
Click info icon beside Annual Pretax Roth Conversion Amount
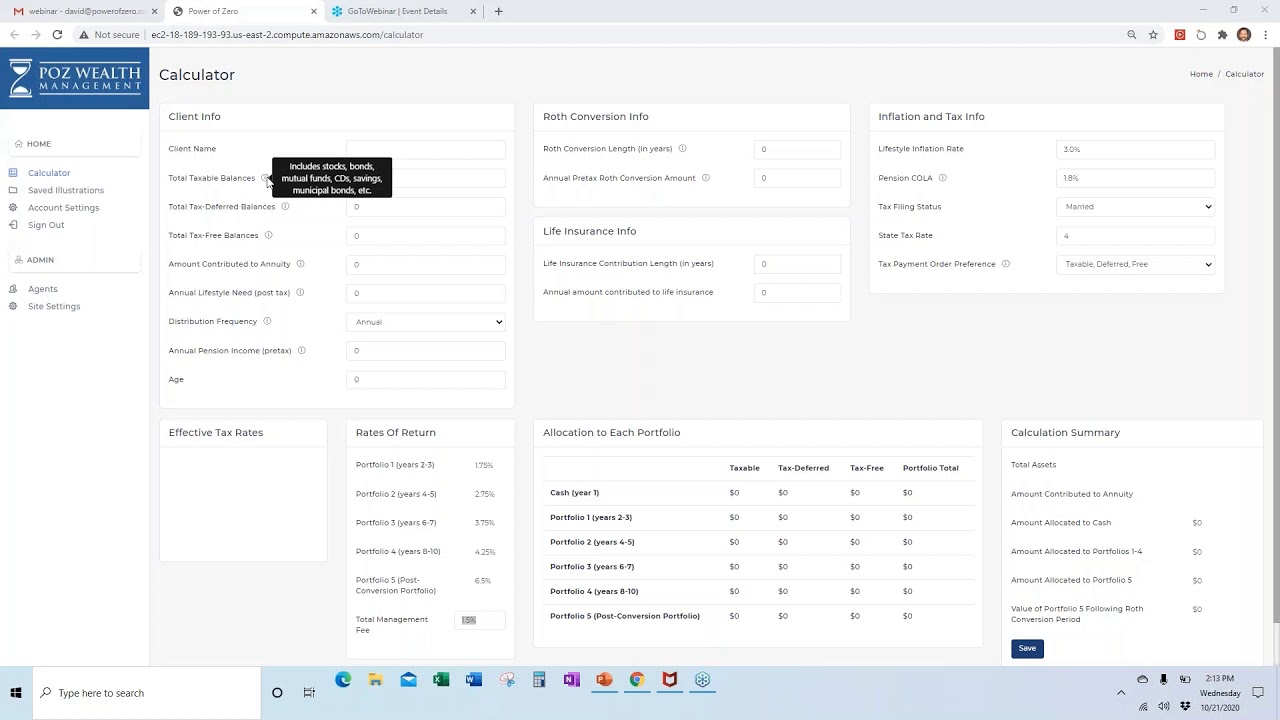[705, 178]
